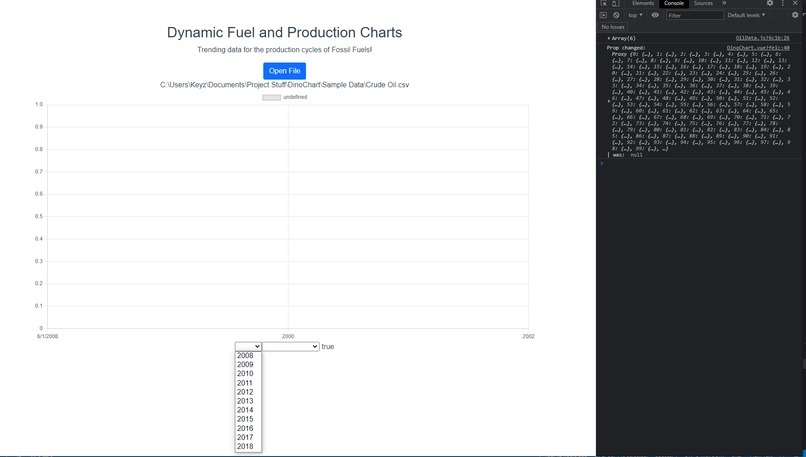Open console settings gear
Viewport: 806px width, 457px height.
coord(795,15)
